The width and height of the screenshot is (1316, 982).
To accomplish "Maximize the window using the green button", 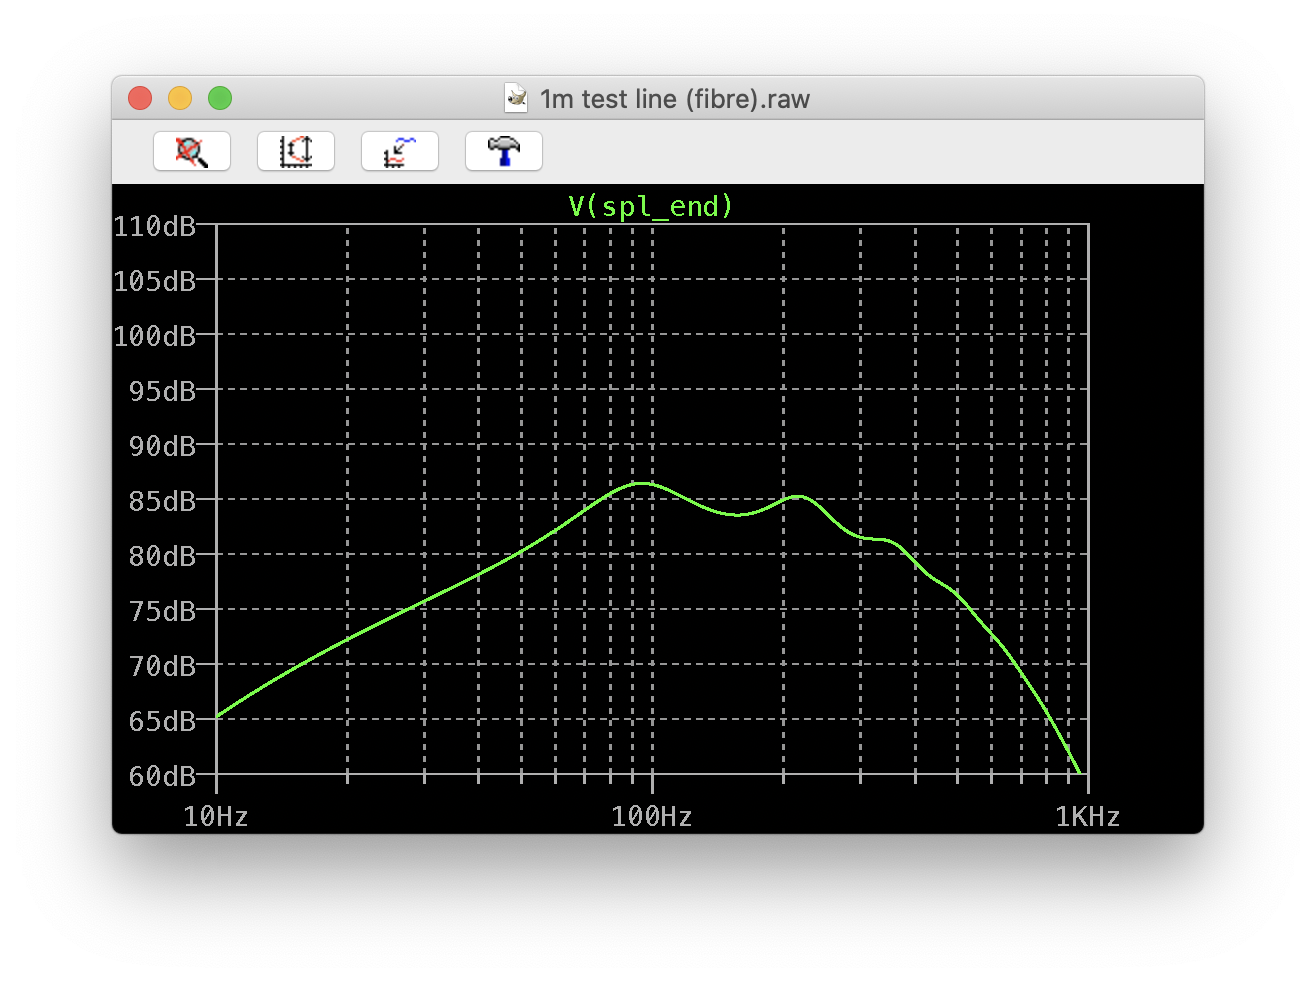I will tap(220, 98).
